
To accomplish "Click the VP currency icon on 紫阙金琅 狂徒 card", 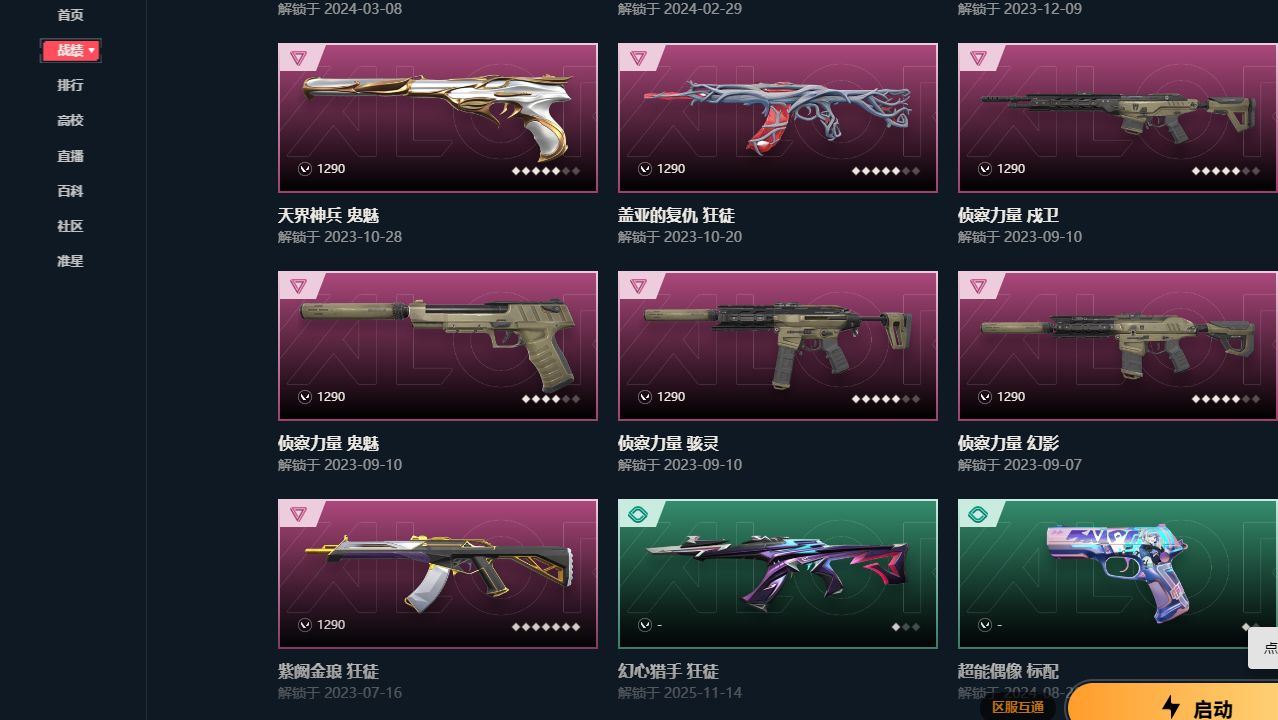I will click(305, 625).
